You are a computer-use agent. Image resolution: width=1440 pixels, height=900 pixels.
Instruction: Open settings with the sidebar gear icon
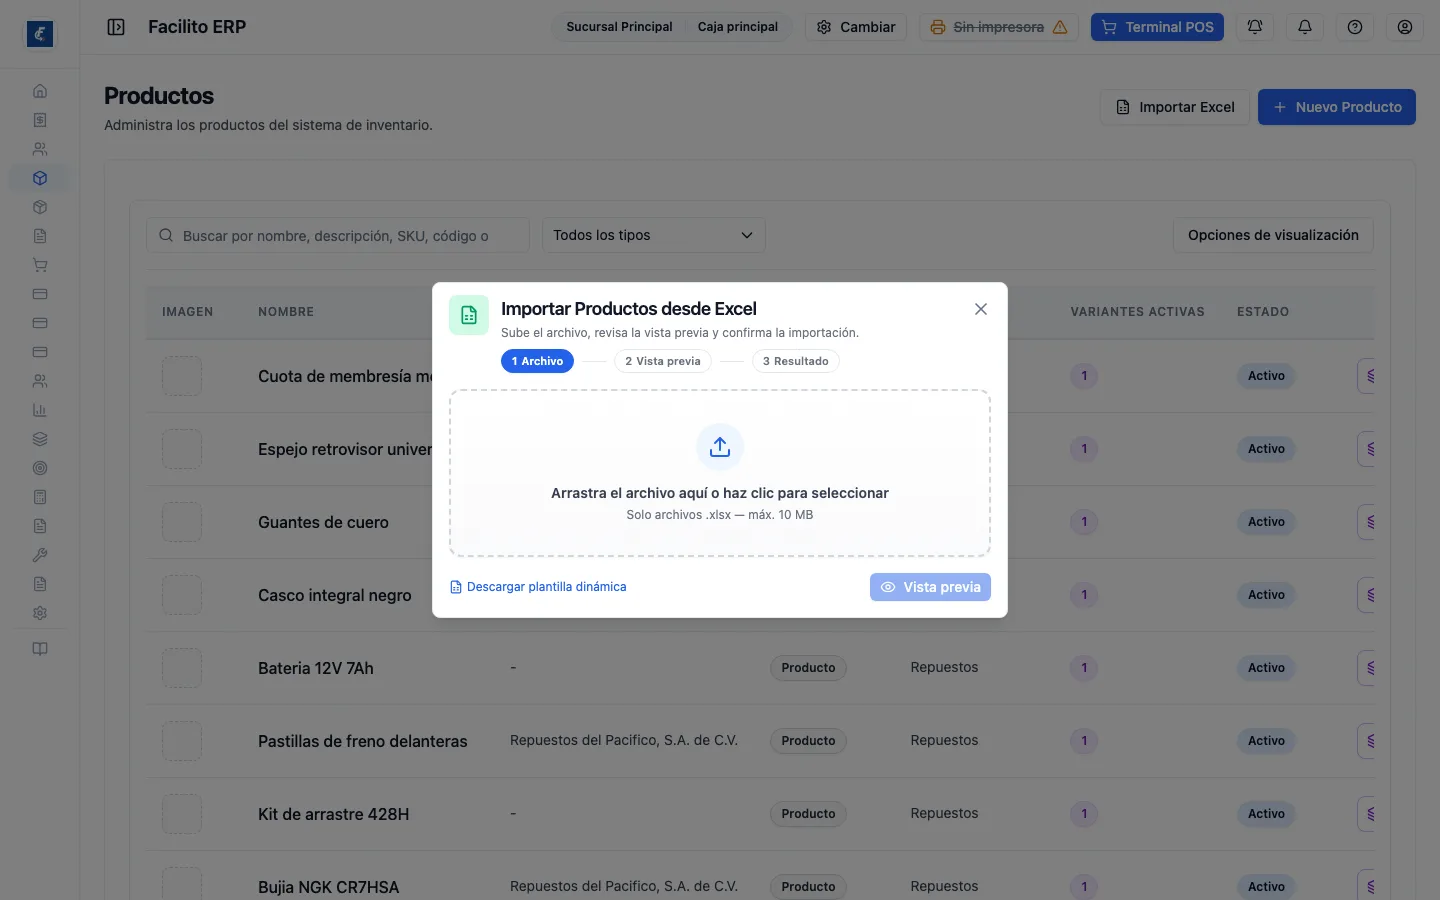(40, 613)
